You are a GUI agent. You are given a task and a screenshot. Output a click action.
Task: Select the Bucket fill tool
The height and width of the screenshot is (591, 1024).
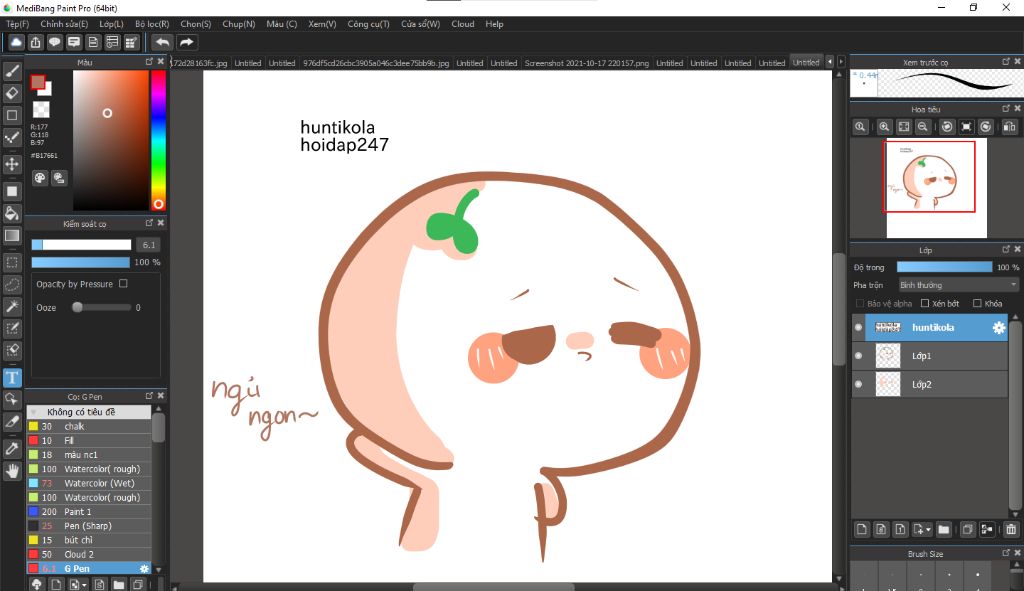tap(12, 214)
